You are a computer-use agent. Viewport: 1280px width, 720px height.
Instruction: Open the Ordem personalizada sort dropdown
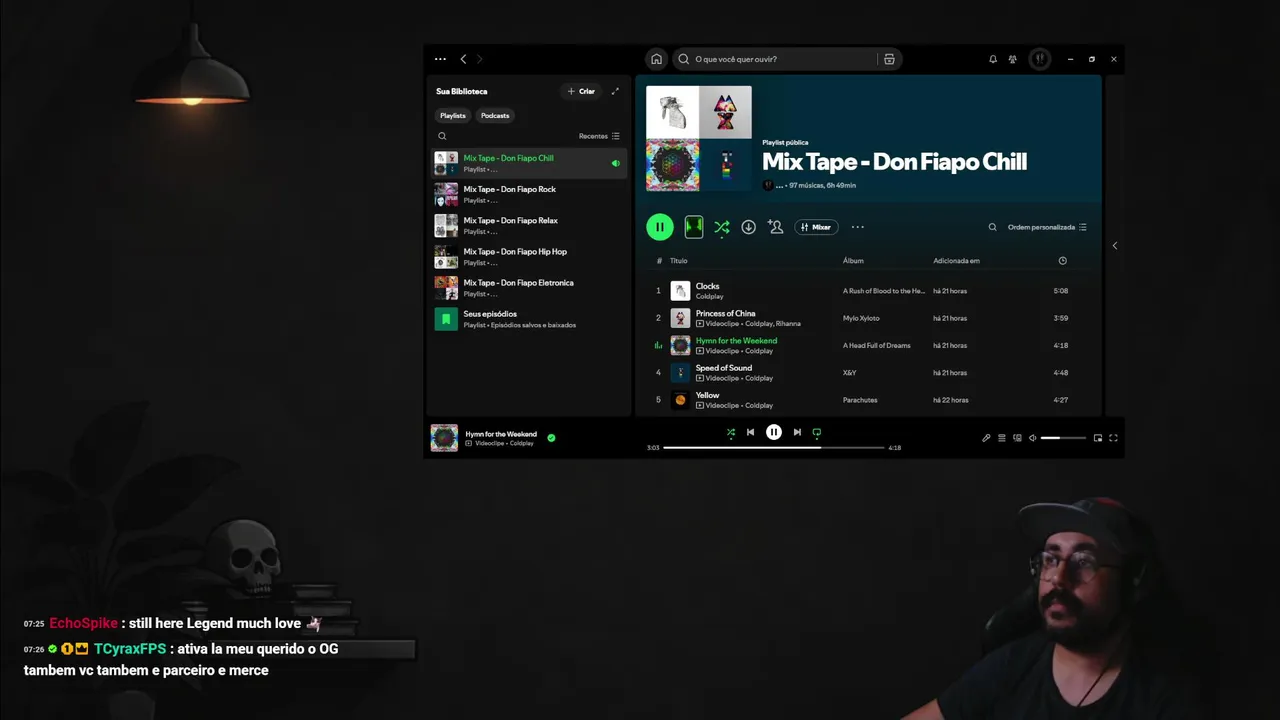coord(1047,227)
